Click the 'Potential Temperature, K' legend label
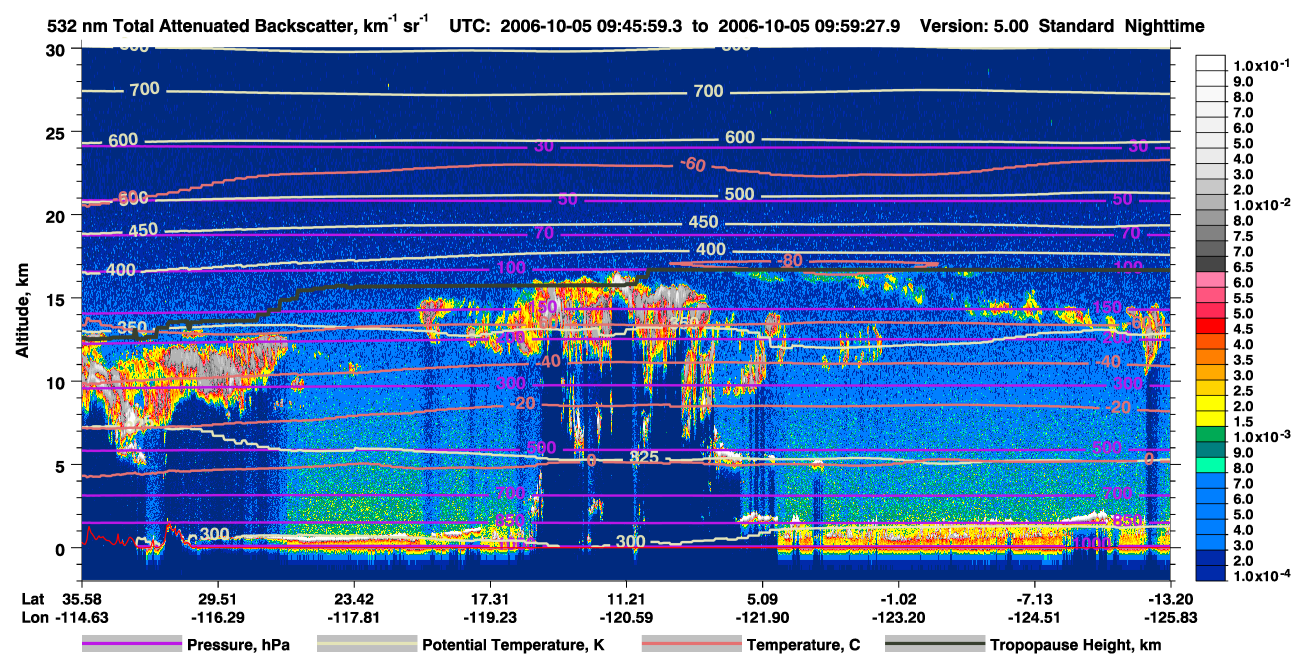1300x667 pixels. point(514,646)
